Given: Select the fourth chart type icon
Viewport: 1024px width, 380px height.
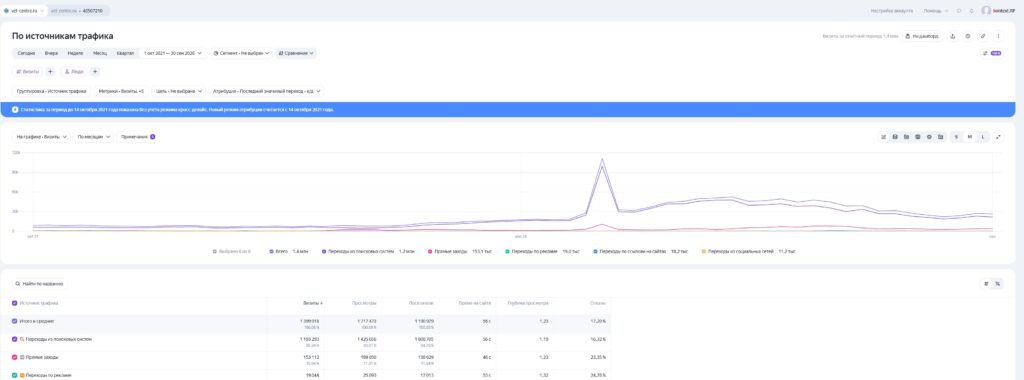Looking at the screenshot, I should [918, 137].
